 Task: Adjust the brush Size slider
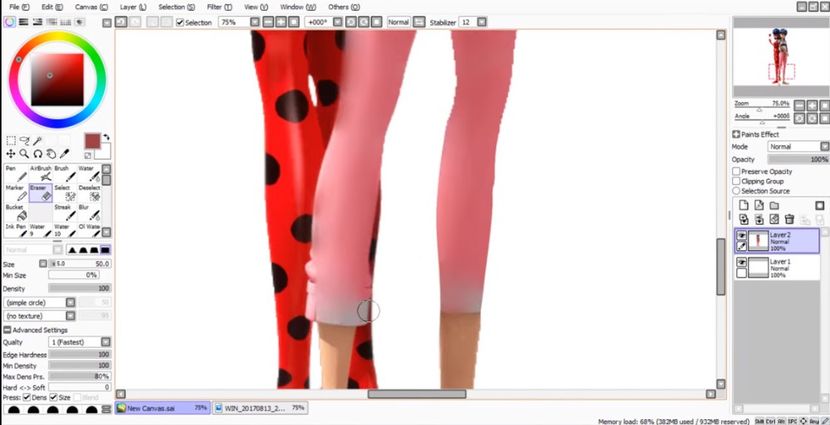point(80,264)
